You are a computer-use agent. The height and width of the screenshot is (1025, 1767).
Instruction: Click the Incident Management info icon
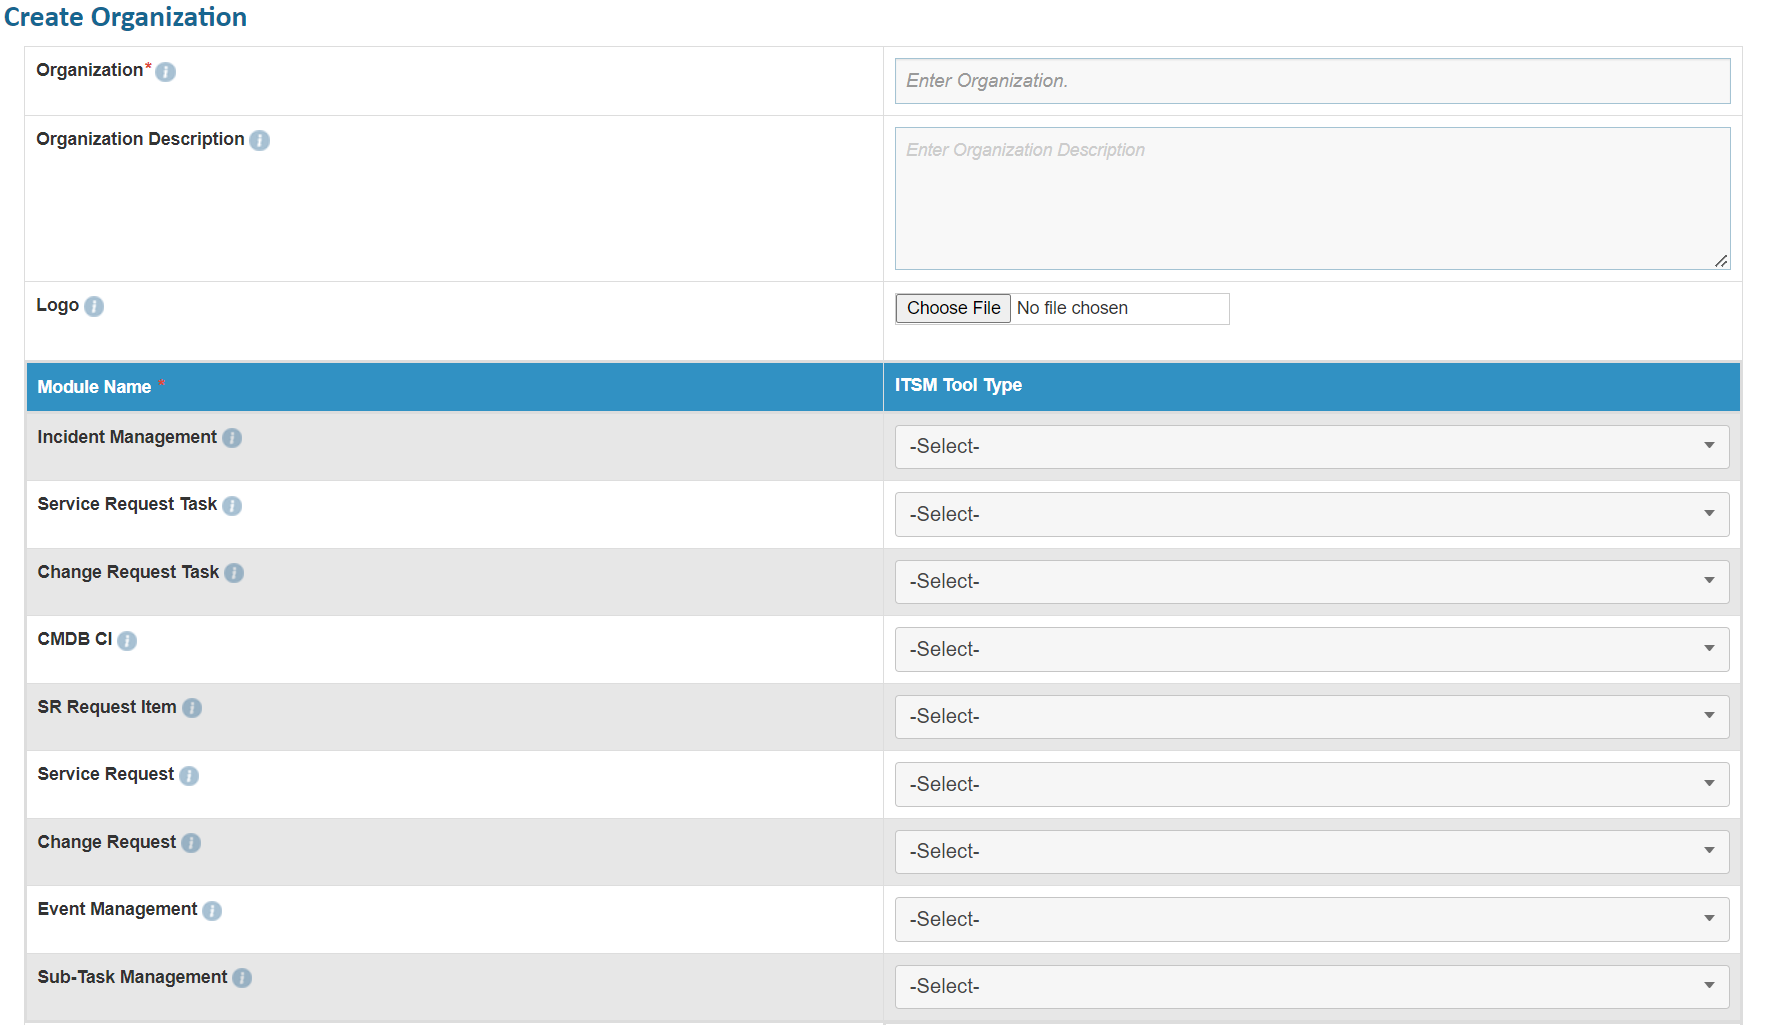(232, 438)
